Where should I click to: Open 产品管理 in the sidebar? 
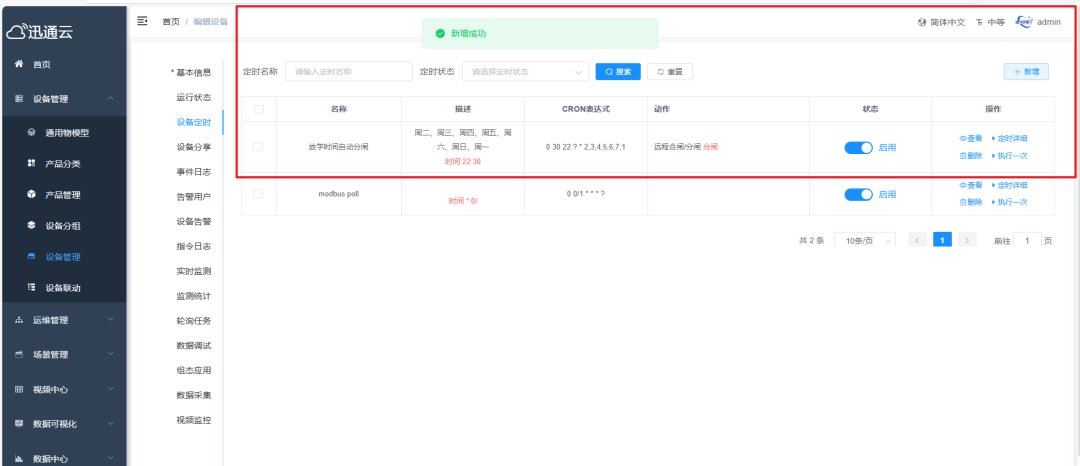(63, 195)
